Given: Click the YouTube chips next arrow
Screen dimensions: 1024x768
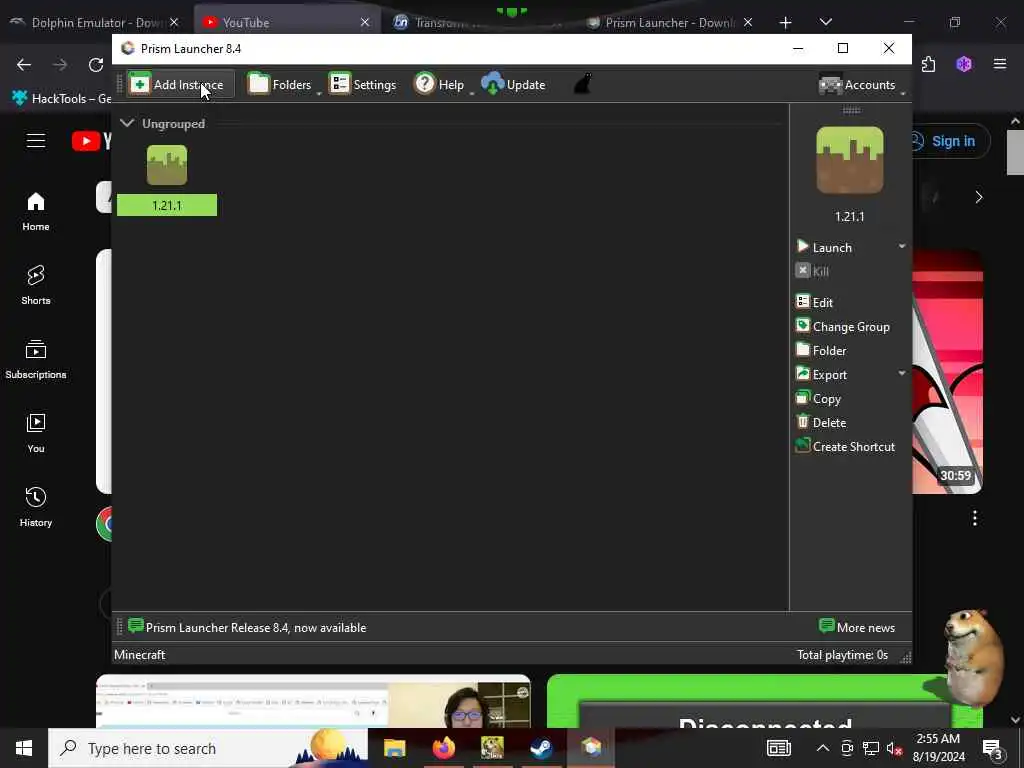Looking at the screenshot, I should click(978, 197).
